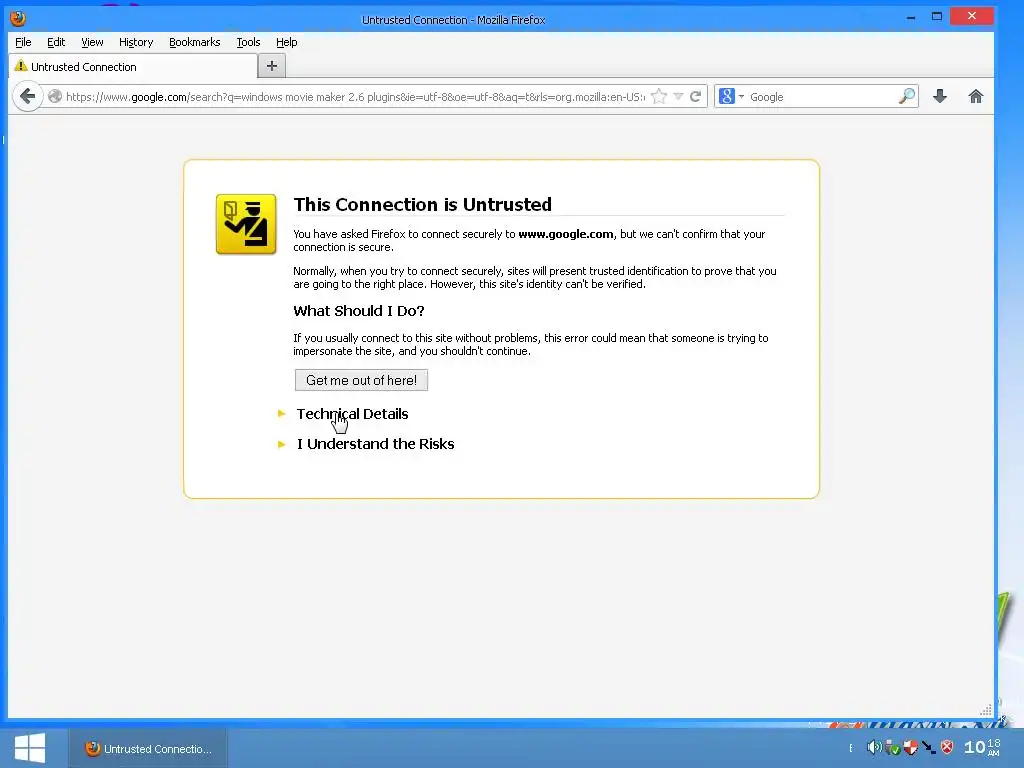Select the Untrusted Connection tab
Image resolution: width=1024 pixels, height=768 pixels.
133,67
